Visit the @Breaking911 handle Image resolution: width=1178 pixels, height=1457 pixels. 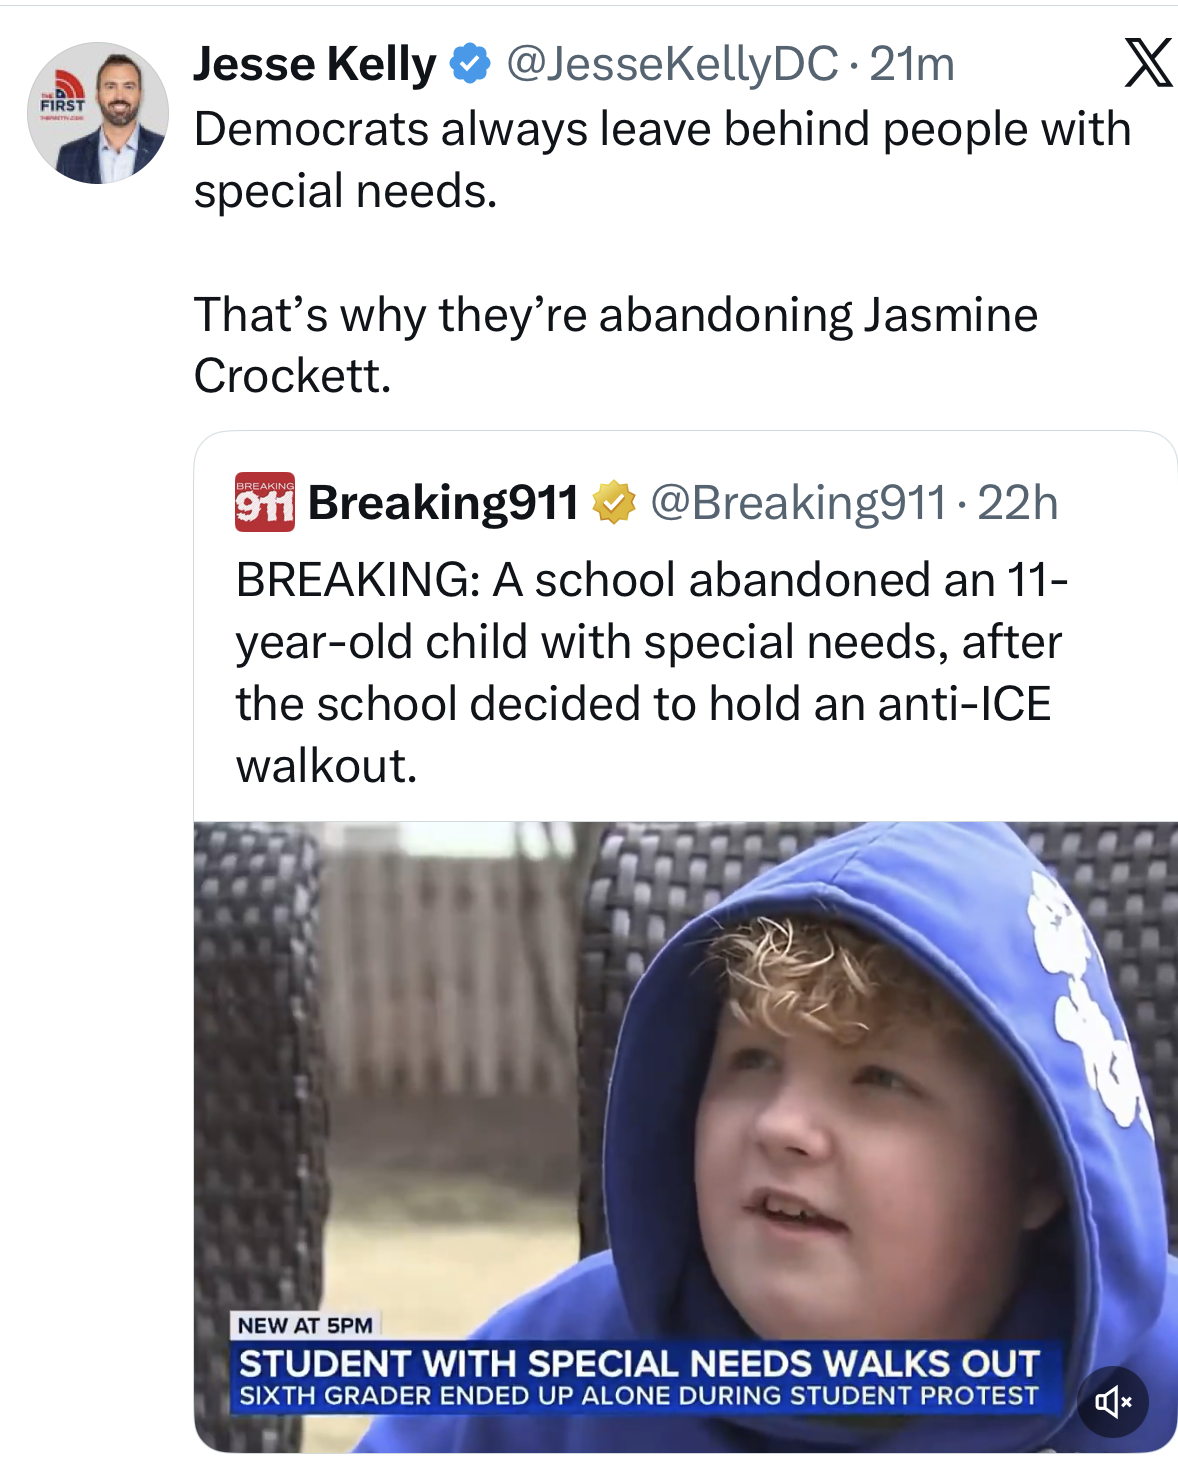798,502
